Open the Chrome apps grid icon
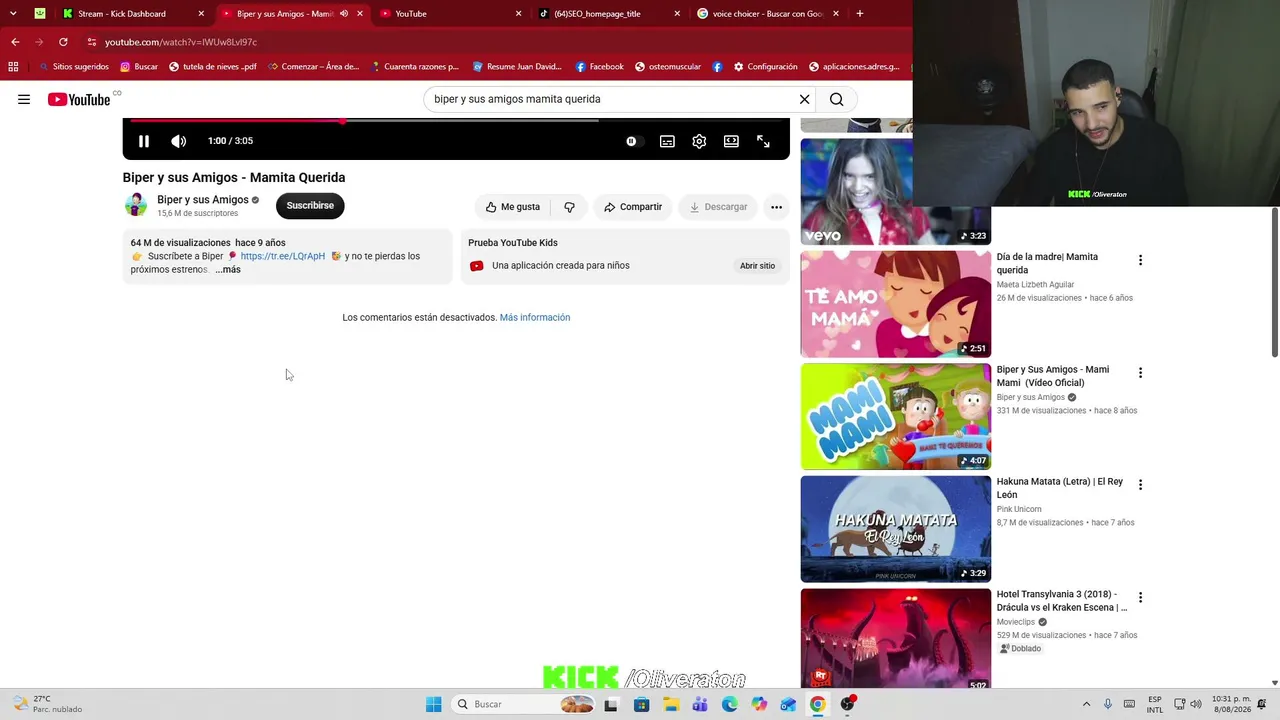The width and height of the screenshot is (1280, 720). pyautogui.click(x=13, y=67)
